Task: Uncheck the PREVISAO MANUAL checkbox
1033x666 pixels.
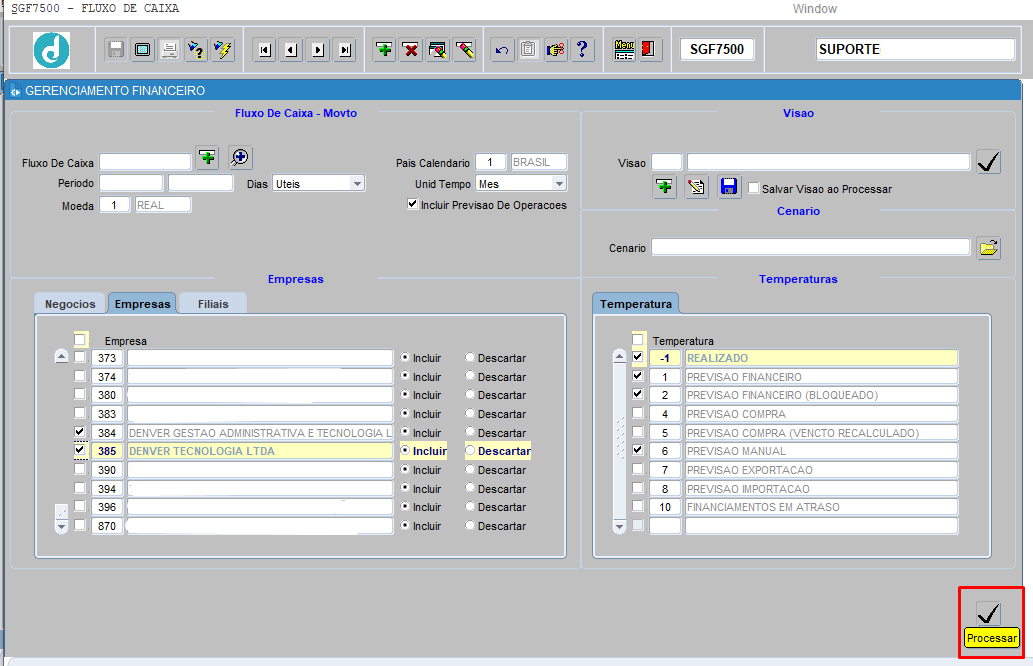Action: (x=638, y=451)
